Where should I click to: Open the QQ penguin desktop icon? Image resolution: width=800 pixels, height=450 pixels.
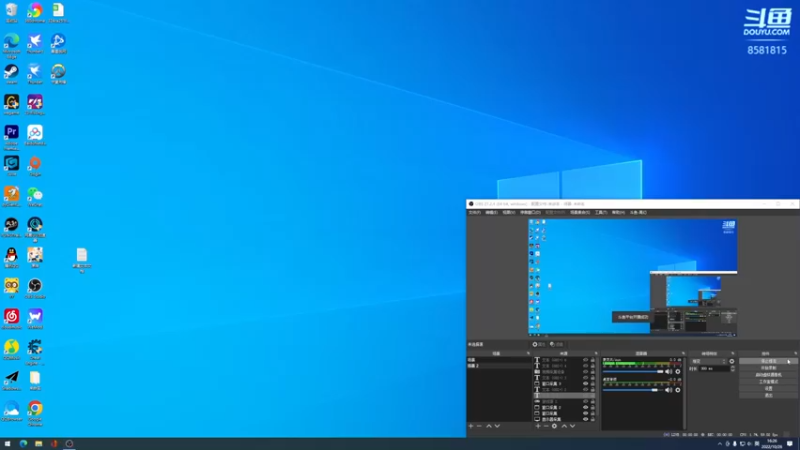coord(11,258)
